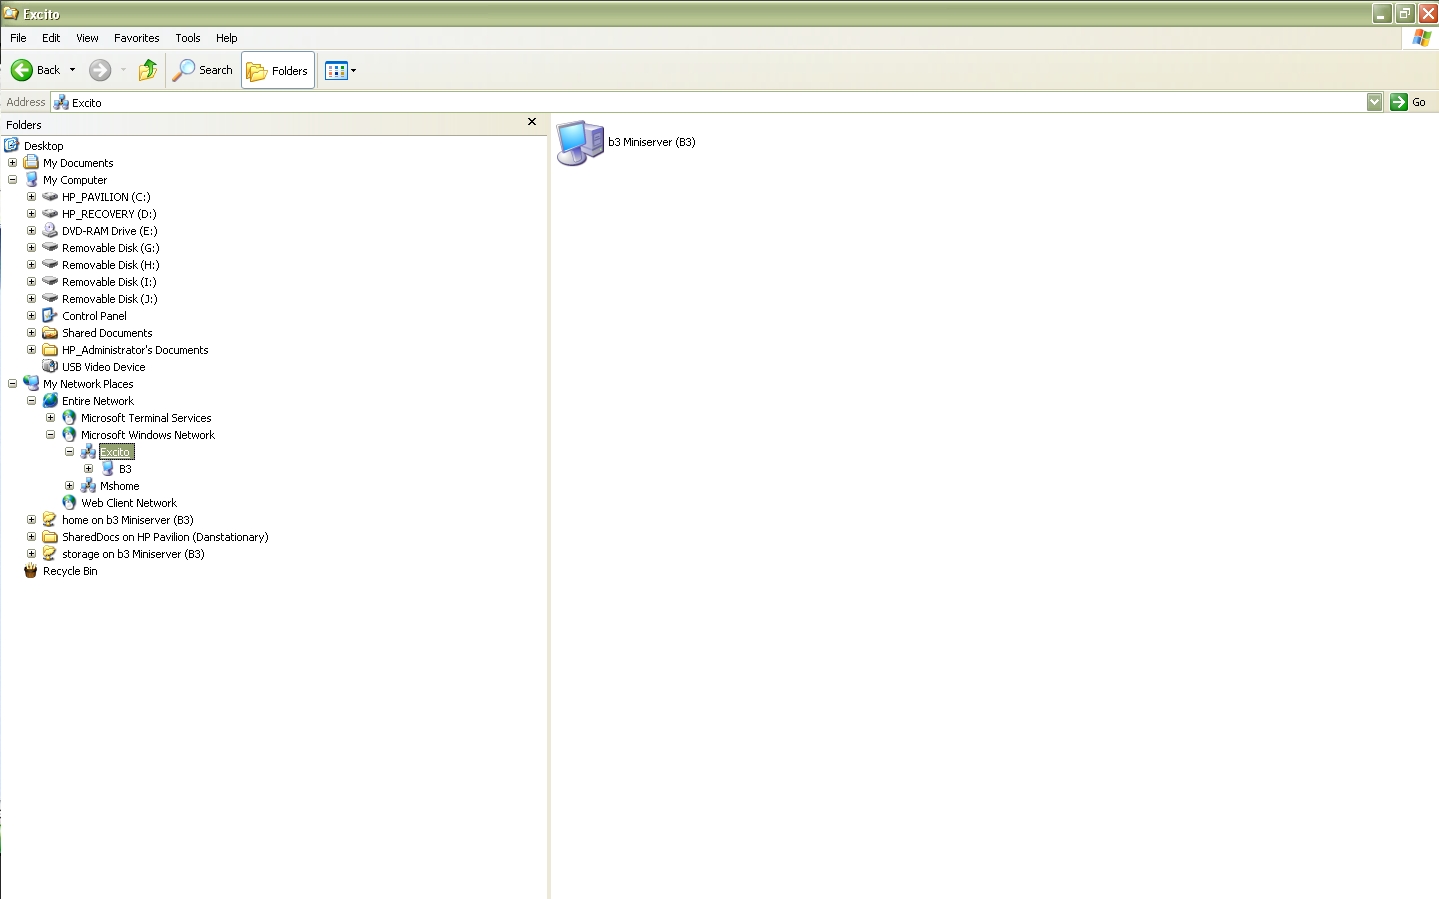The width and height of the screenshot is (1439, 899).
Task: Select the Control Panel icon in tree
Action: (x=50, y=316)
